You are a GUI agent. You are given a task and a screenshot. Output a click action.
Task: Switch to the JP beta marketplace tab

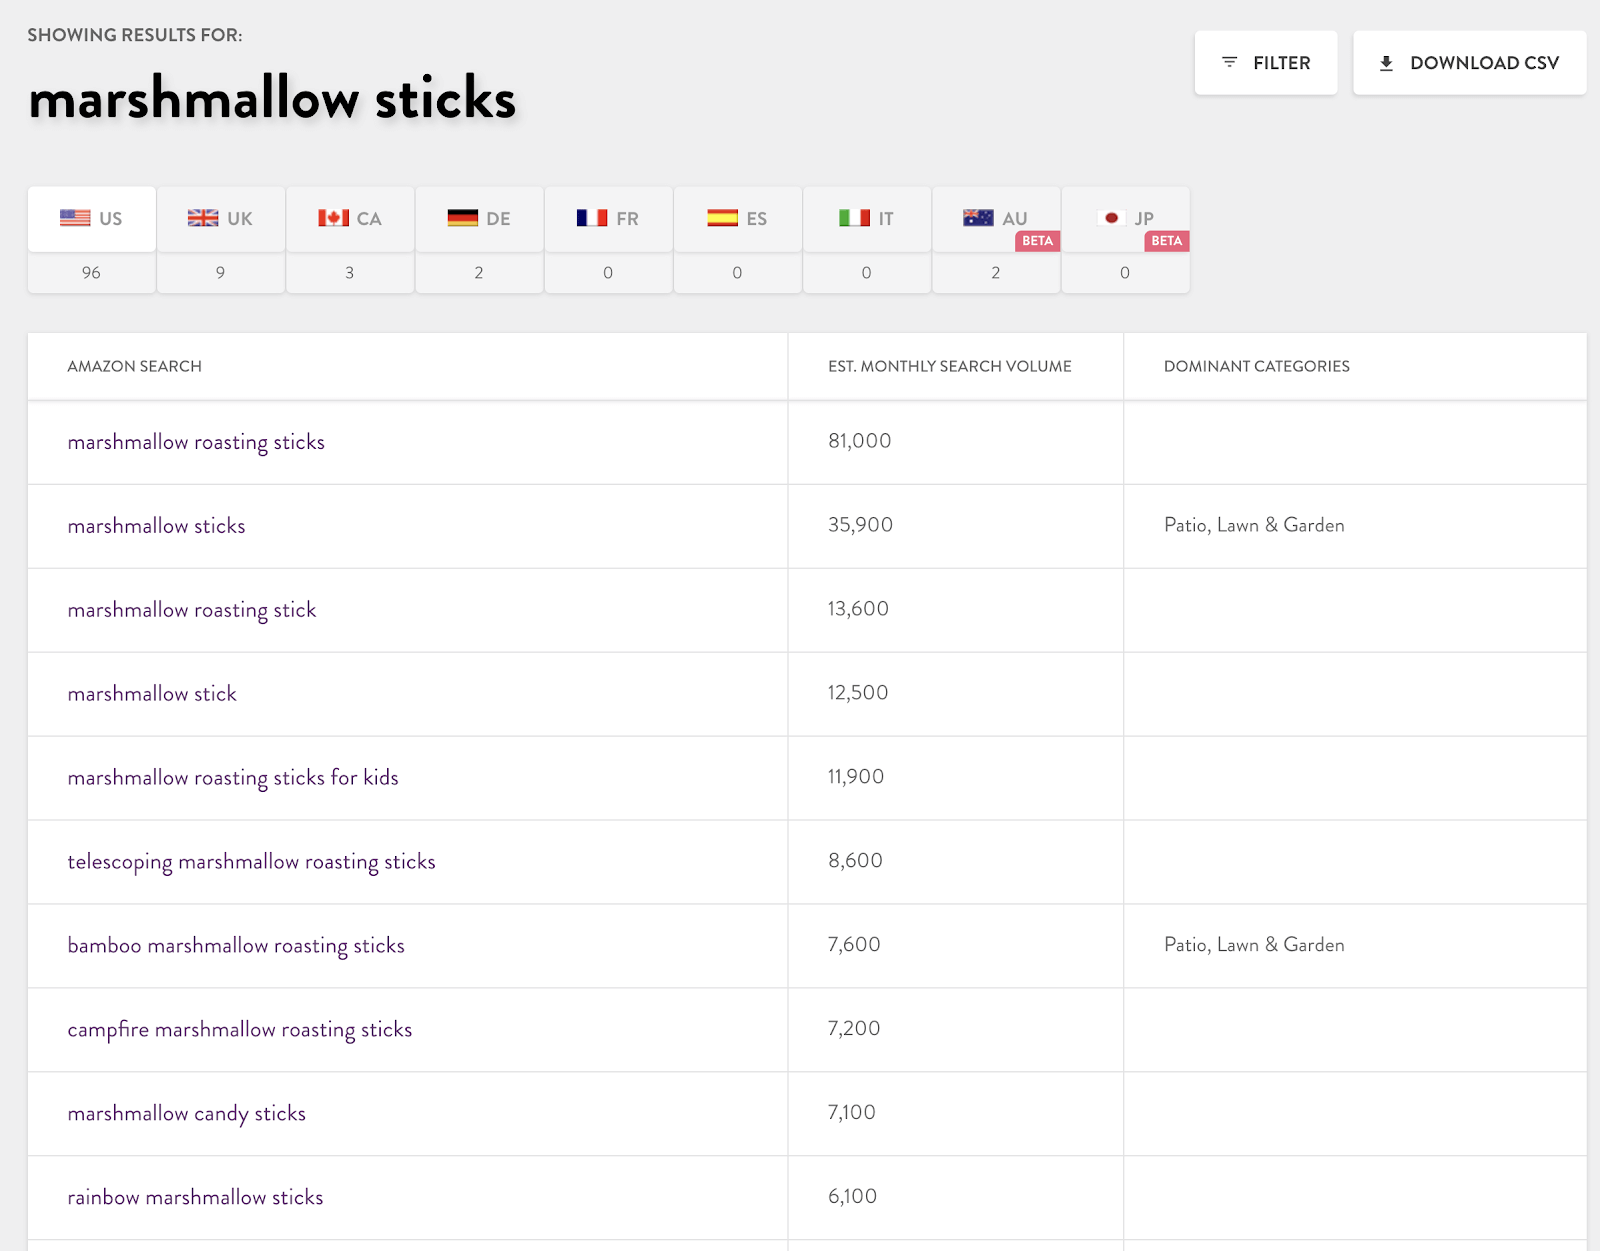(1125, 219)
